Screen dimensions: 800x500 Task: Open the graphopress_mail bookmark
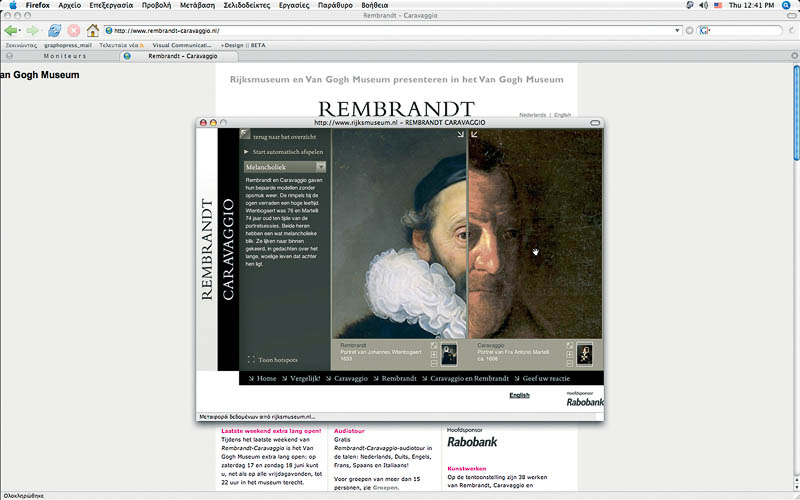tap(68, 45)
